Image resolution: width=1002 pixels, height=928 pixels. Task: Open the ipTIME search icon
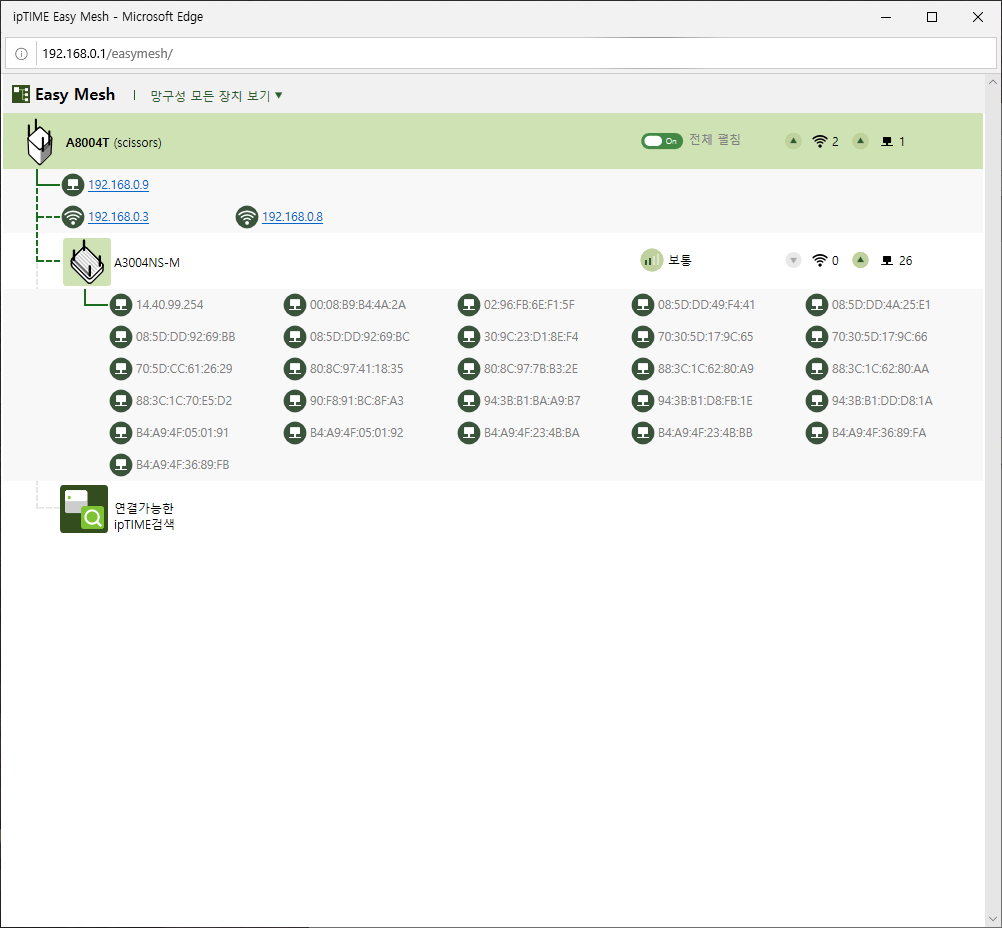tap(84, 509)
